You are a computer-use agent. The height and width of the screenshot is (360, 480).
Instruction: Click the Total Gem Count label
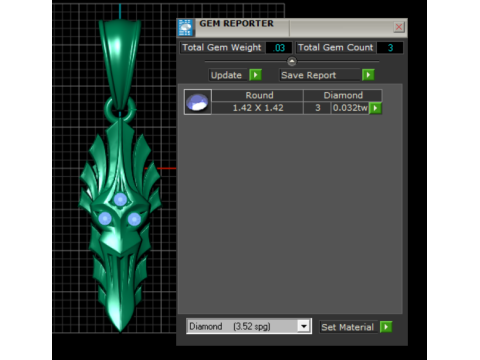[336, 48]
